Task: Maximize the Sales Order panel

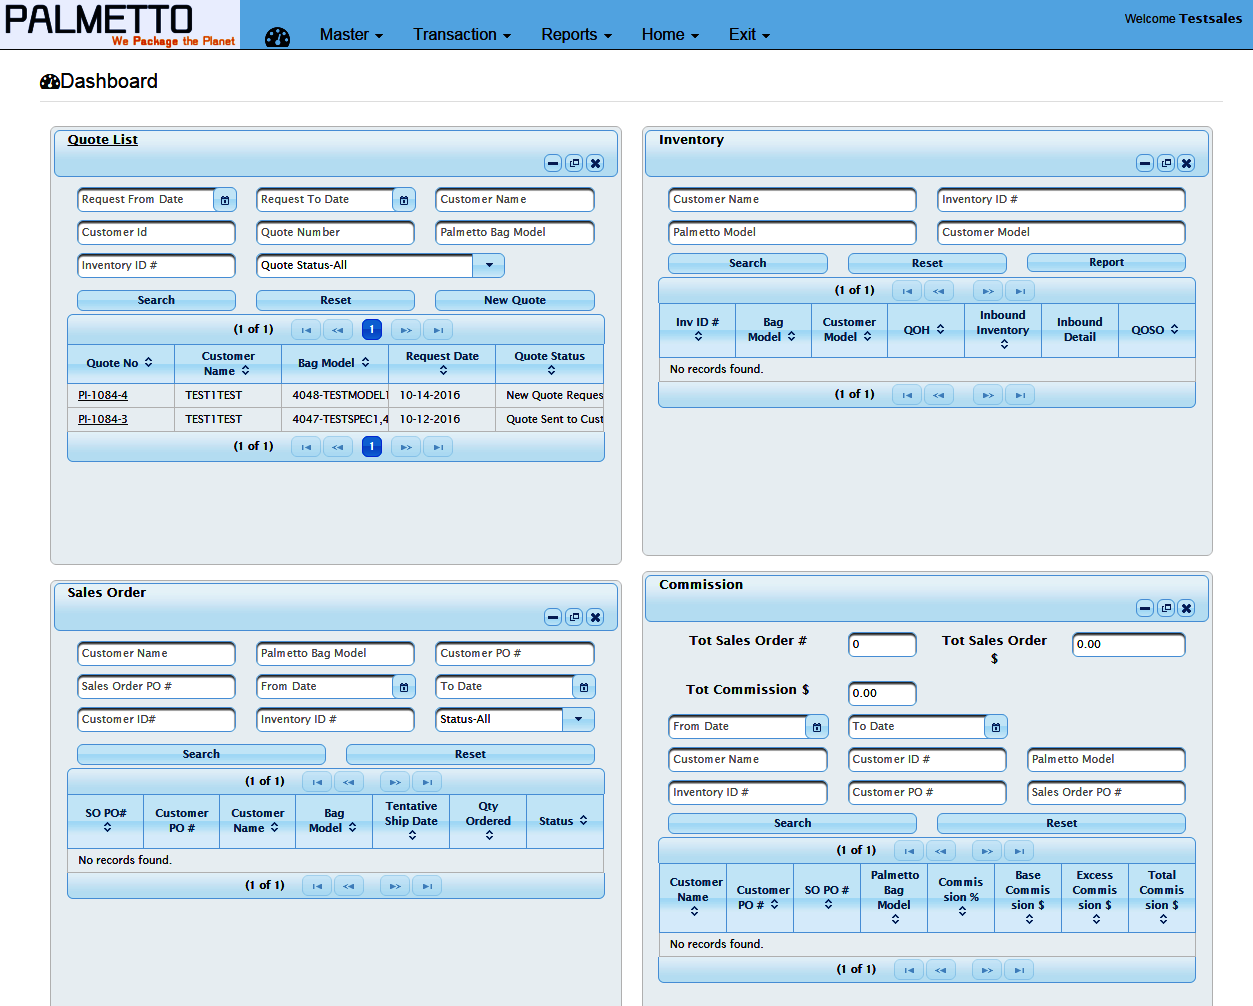Action: click(x=574, y=617)
